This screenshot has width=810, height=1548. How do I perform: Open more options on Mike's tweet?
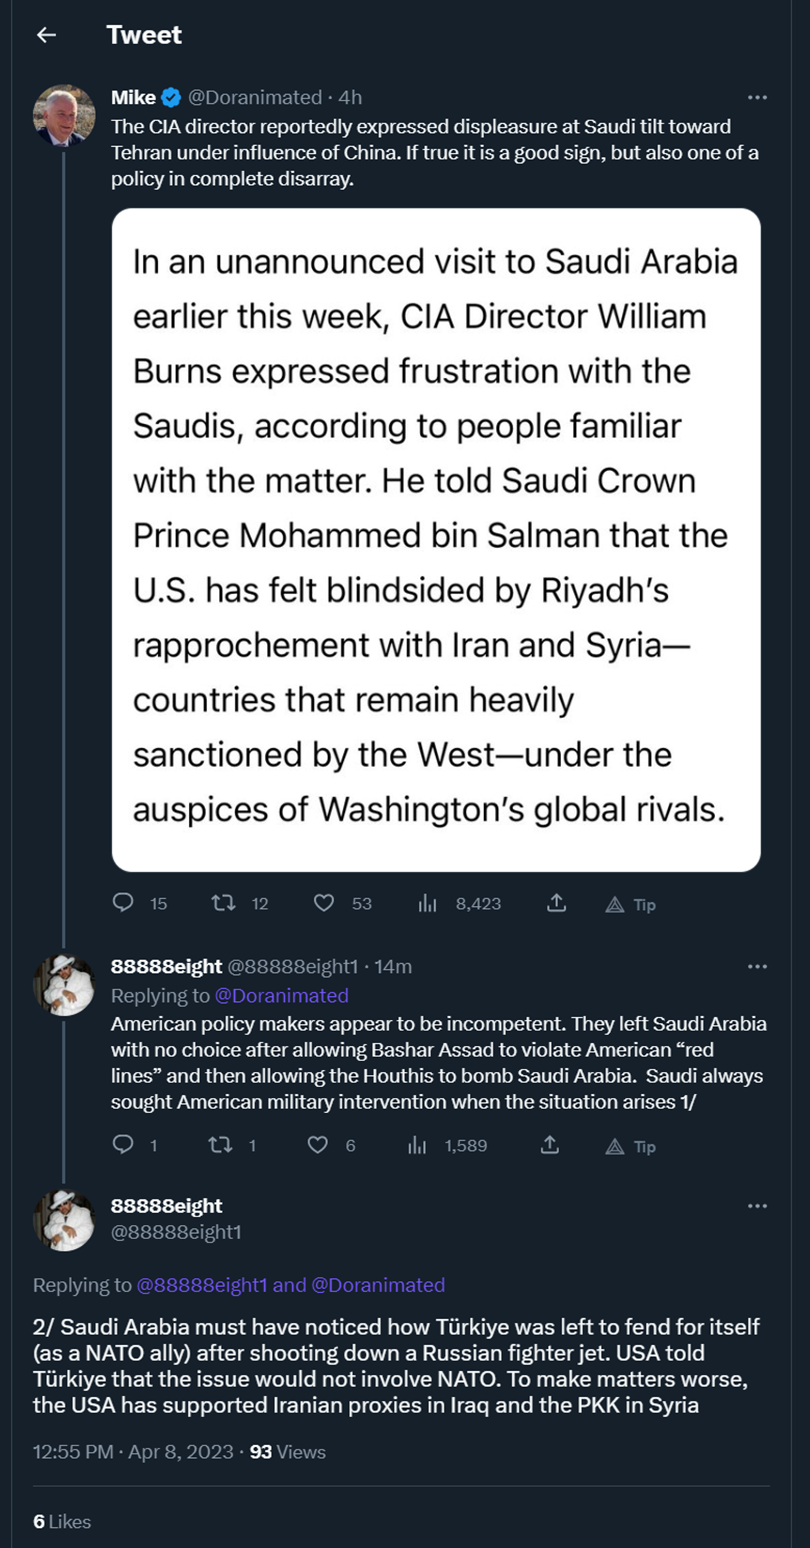point(757,97)
